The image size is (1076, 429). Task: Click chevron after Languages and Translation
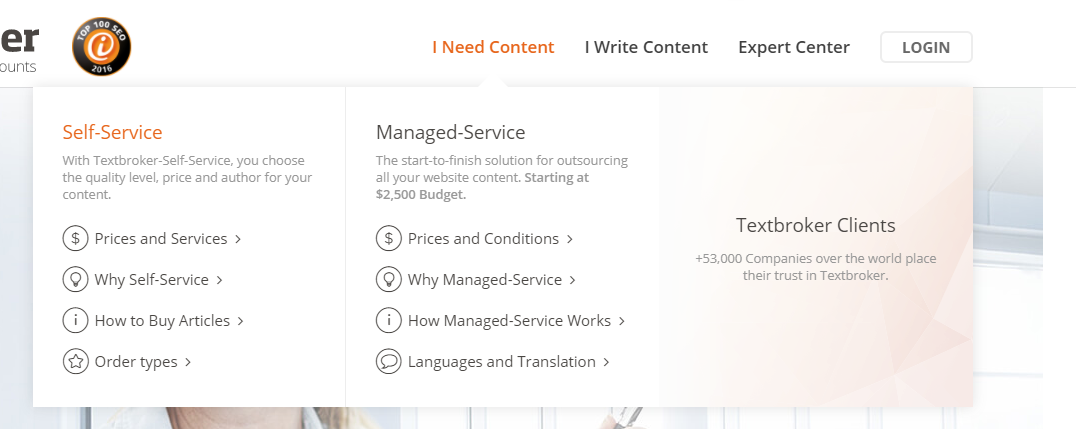click(606, 362)
